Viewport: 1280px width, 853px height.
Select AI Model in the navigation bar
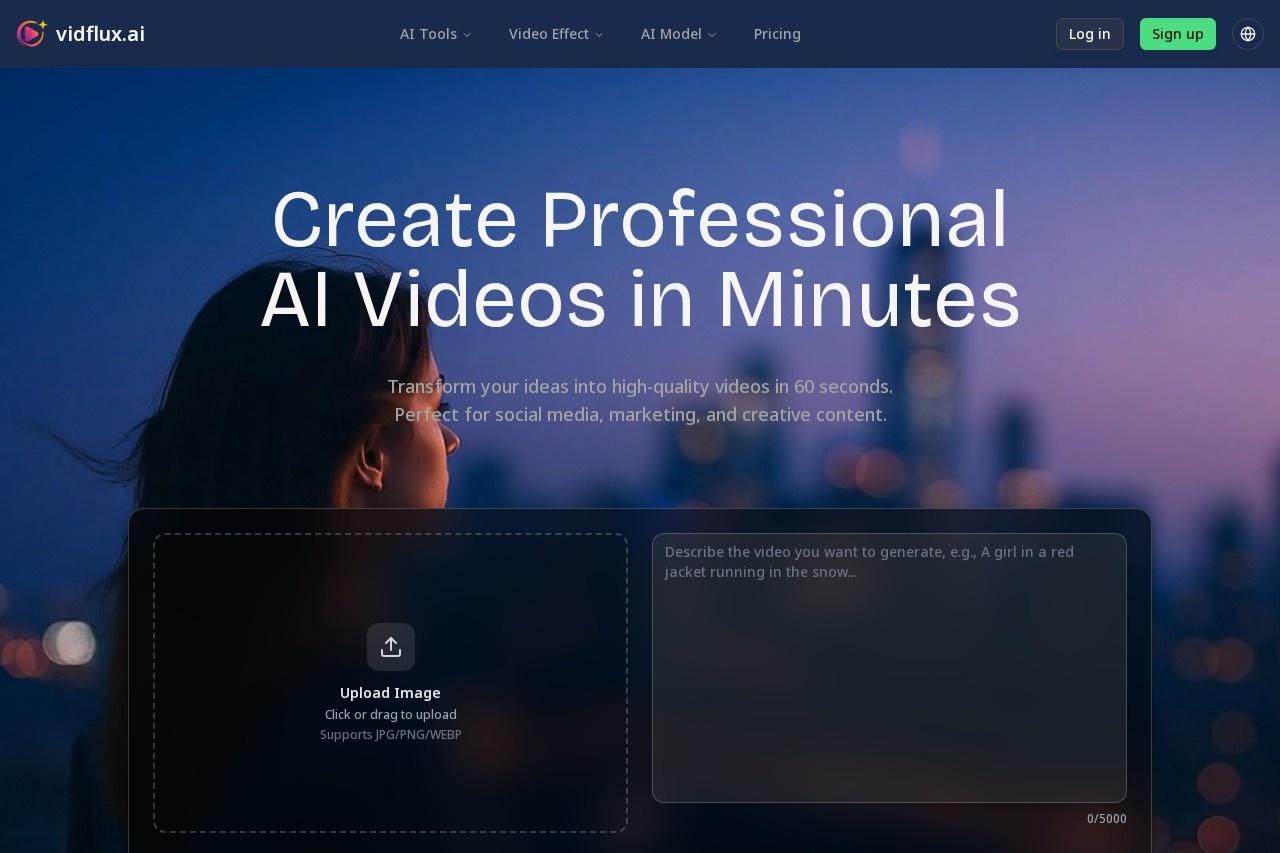pyautogui.click(x=671, y=34)
